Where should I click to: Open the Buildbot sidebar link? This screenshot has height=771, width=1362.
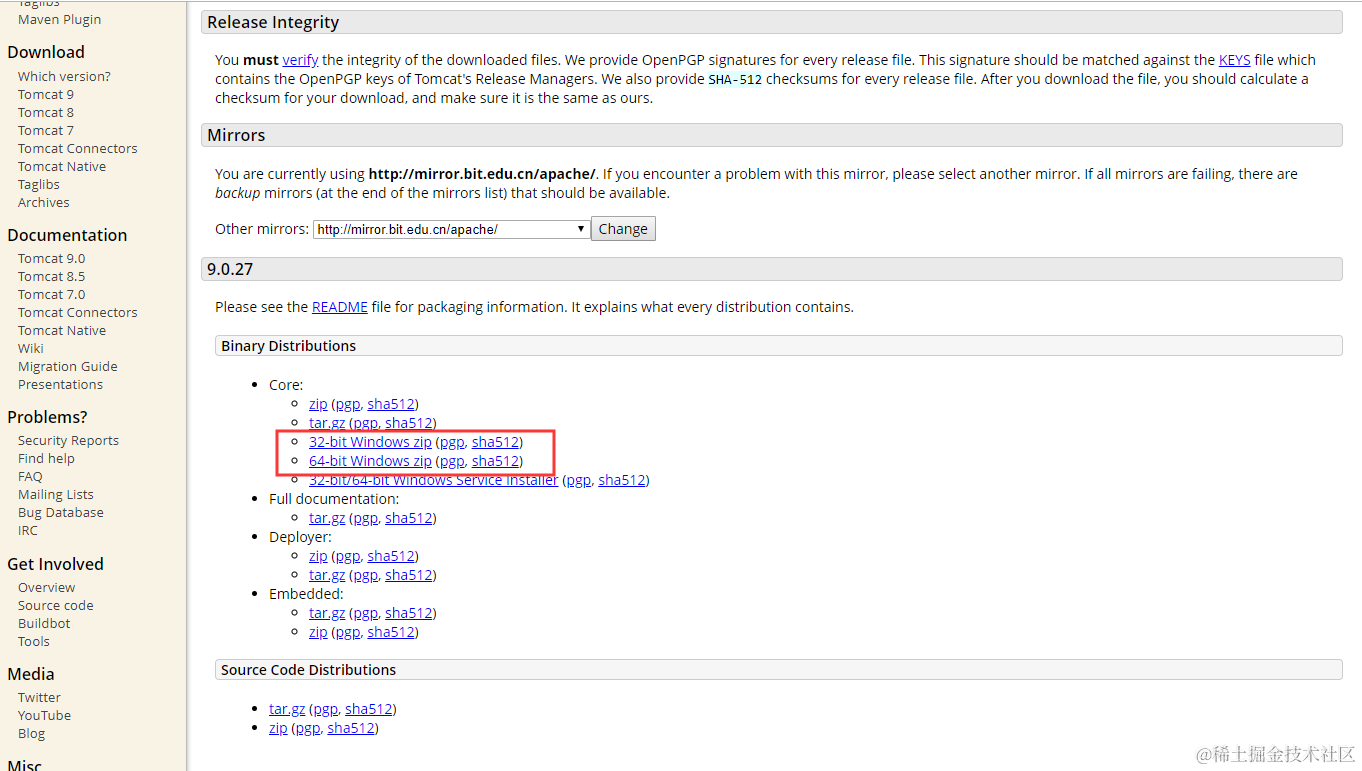pos(44,623)
